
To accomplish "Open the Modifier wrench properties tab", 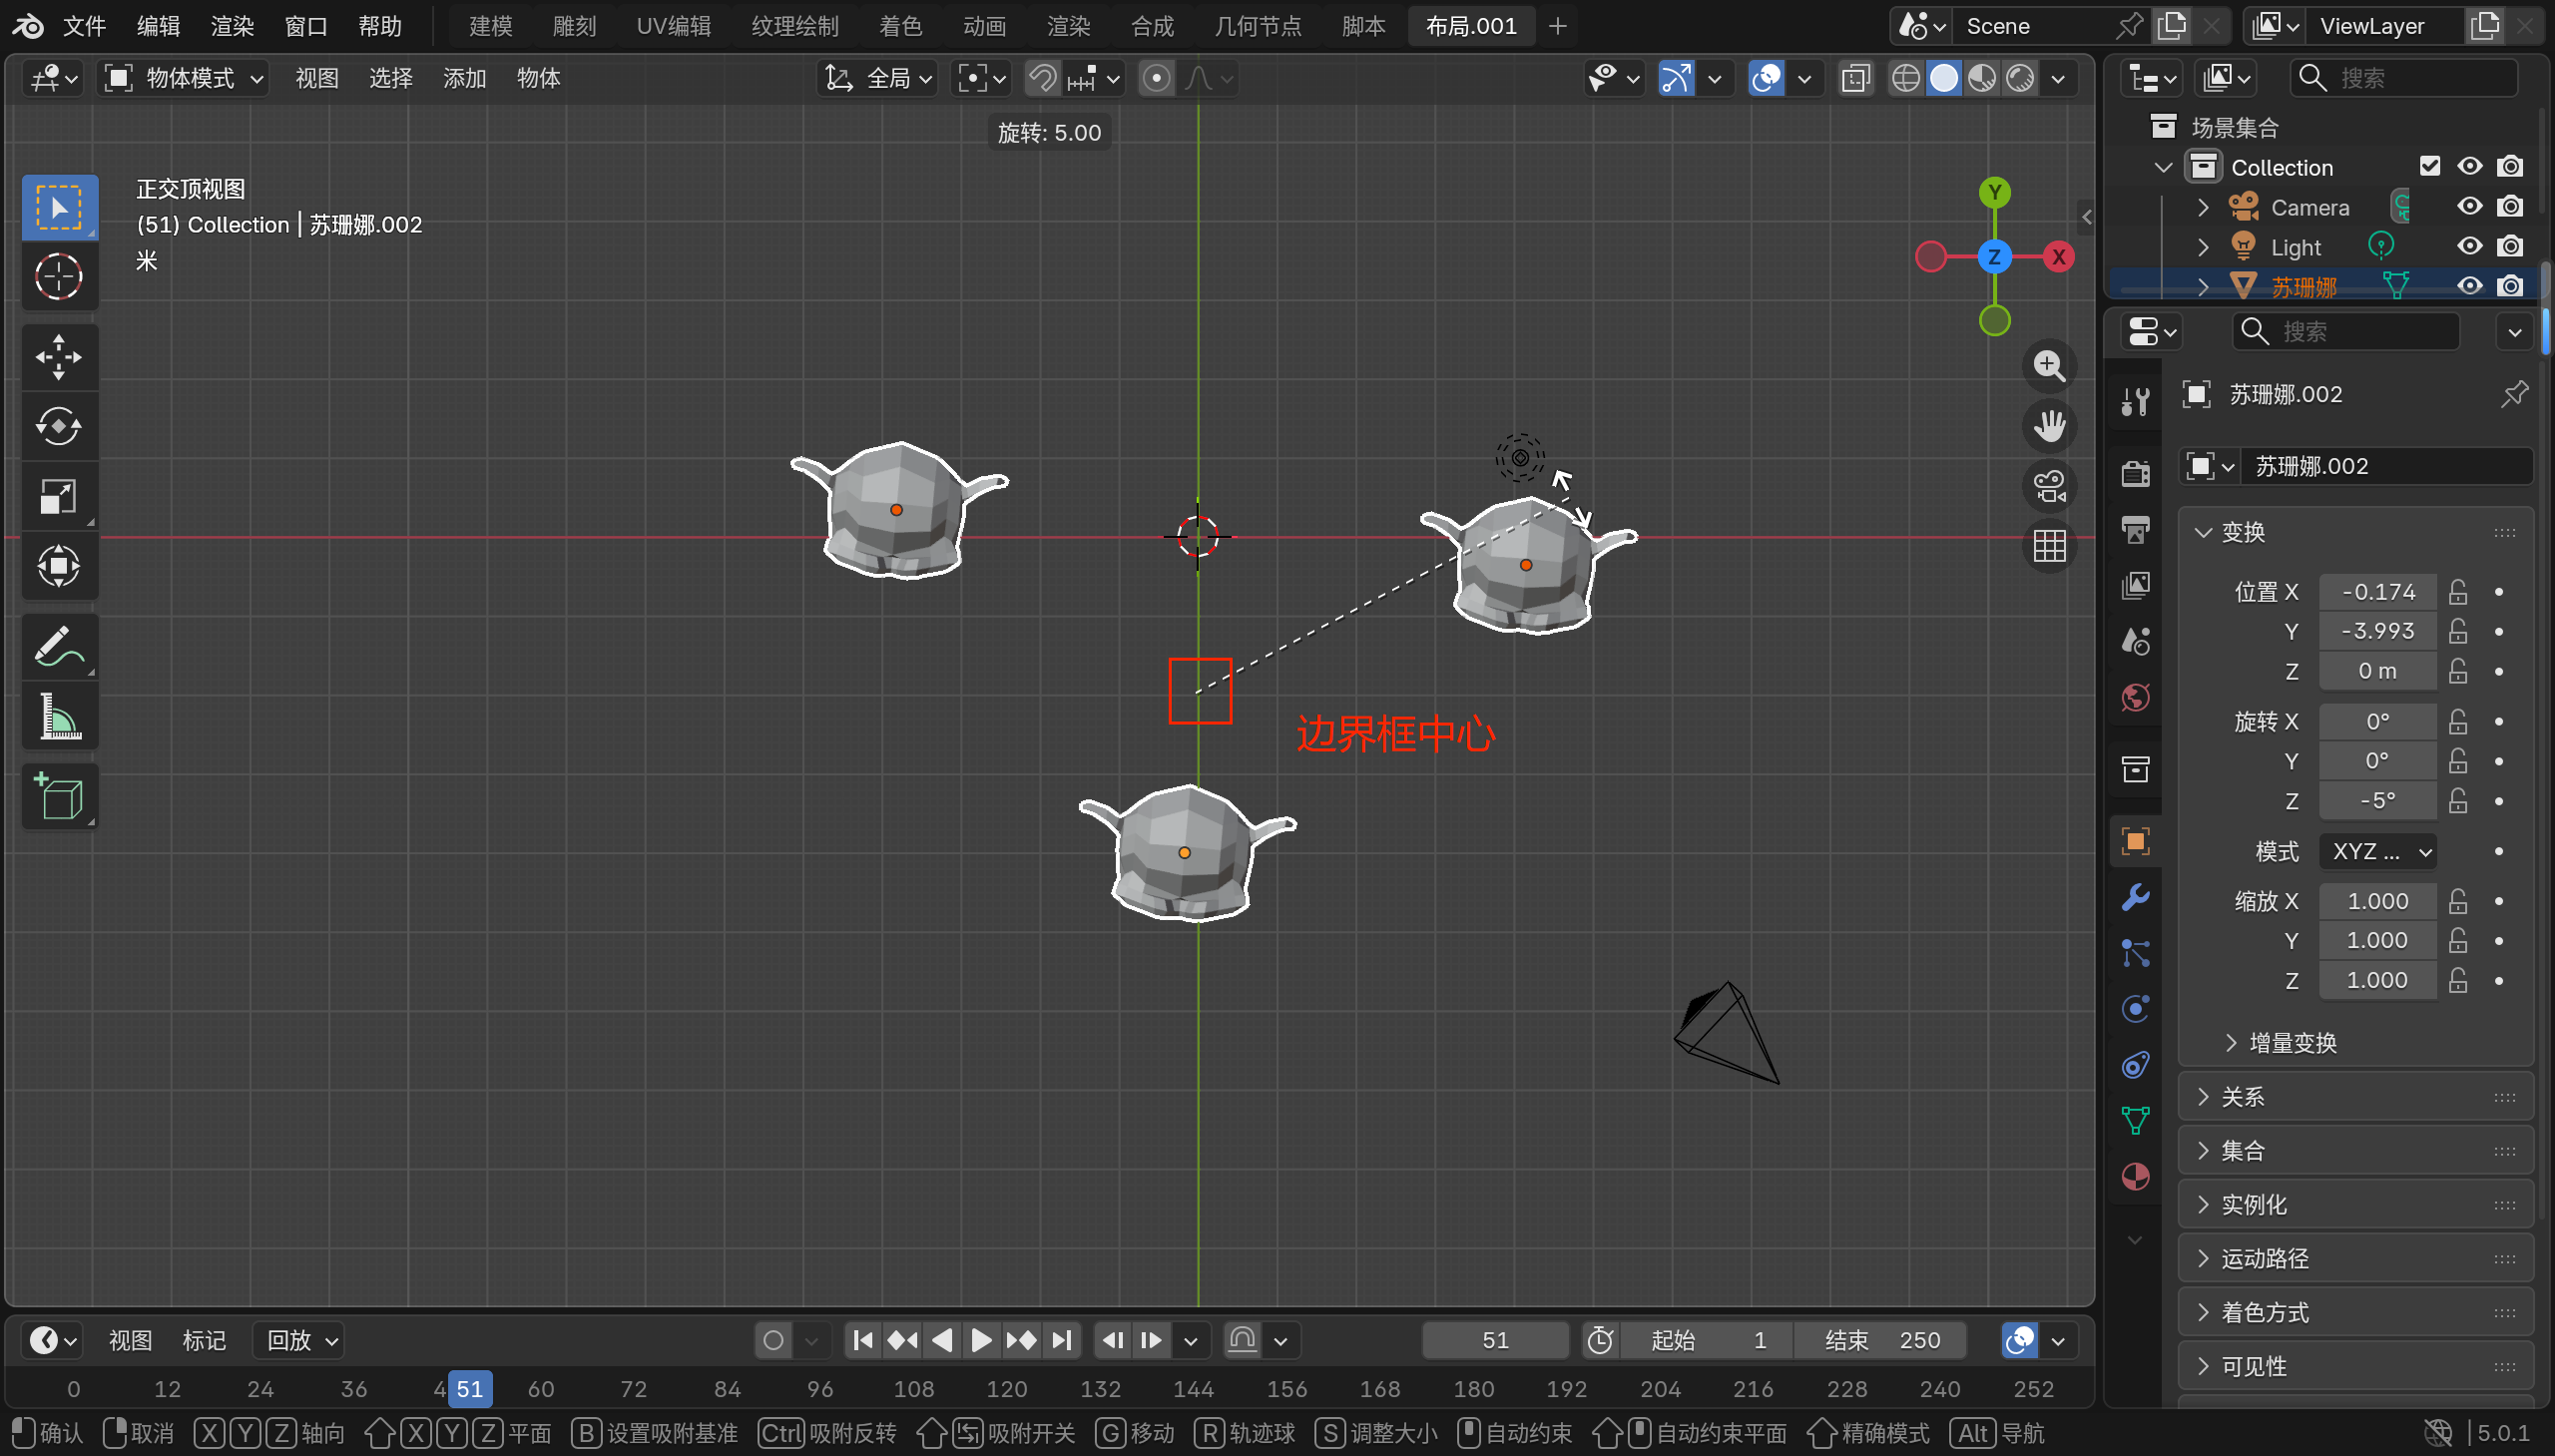I will pos(2135,897).
